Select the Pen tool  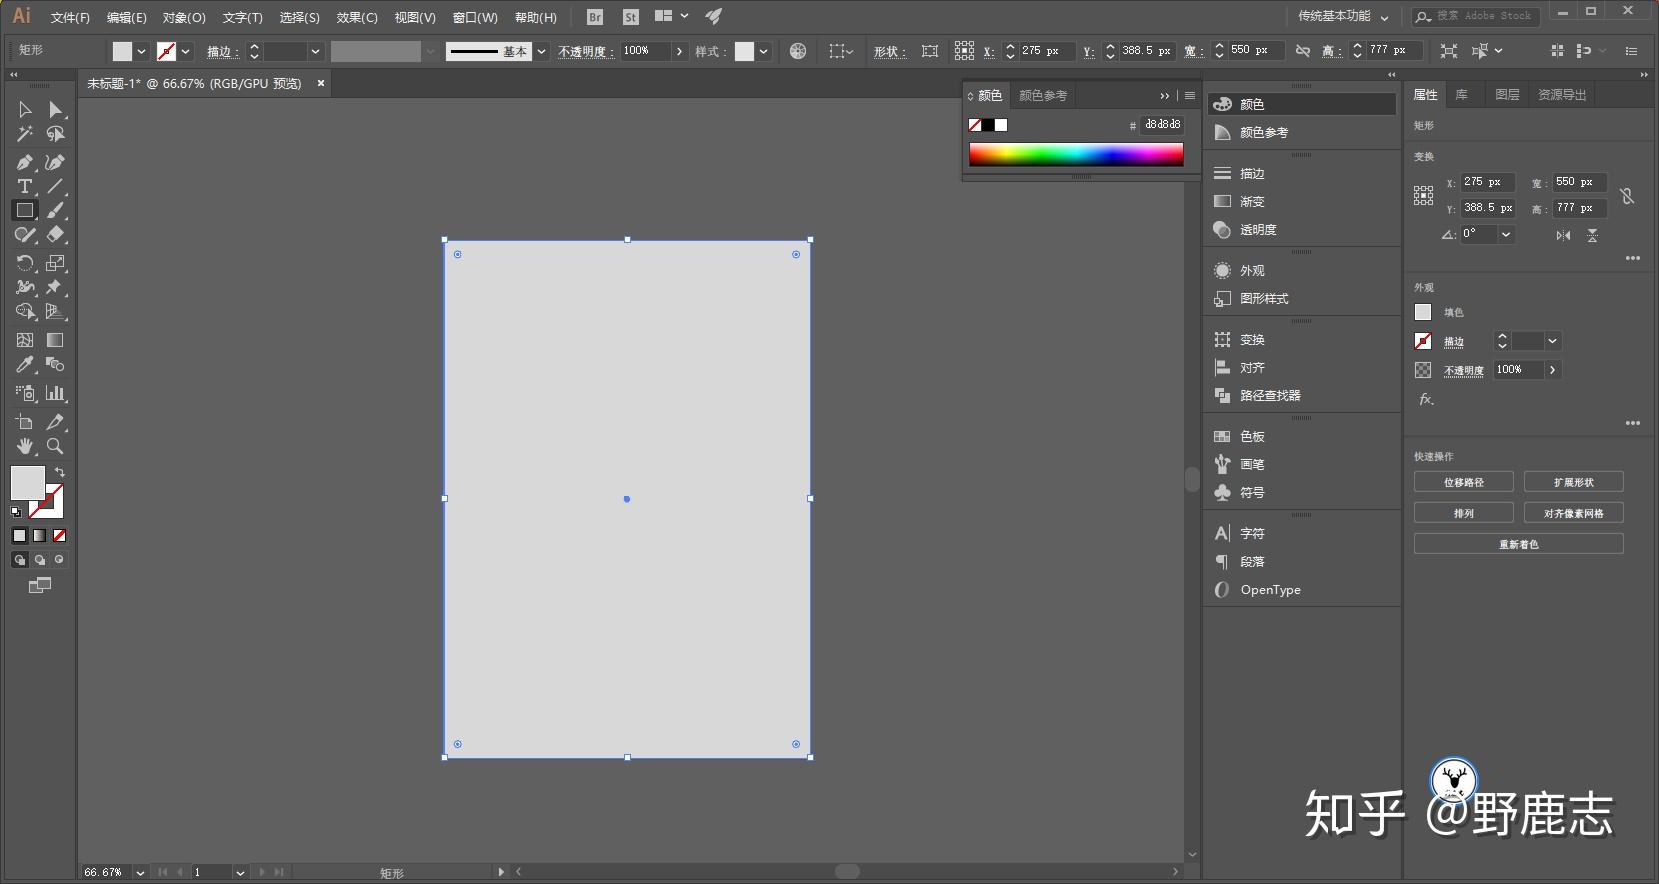(25, 162)
